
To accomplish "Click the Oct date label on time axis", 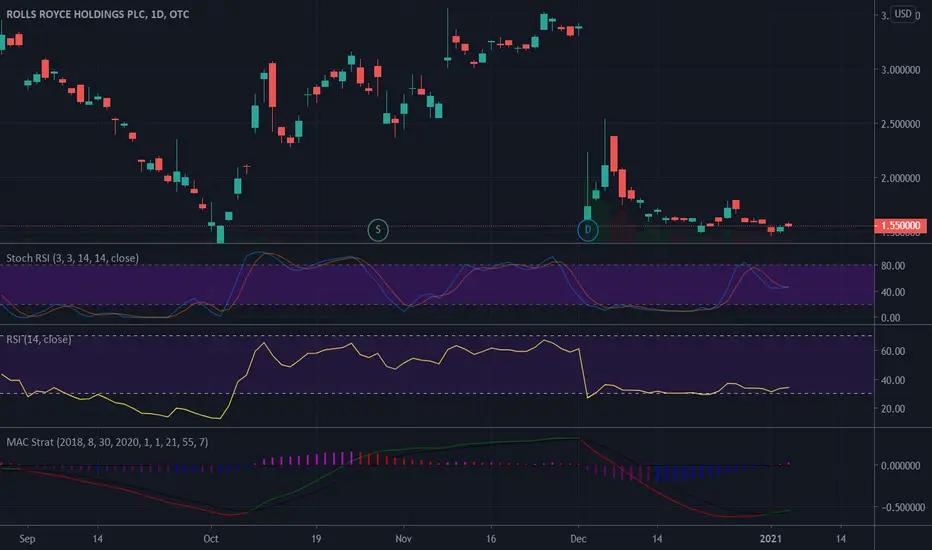I will pyautogui.click(x=211, y=539).
